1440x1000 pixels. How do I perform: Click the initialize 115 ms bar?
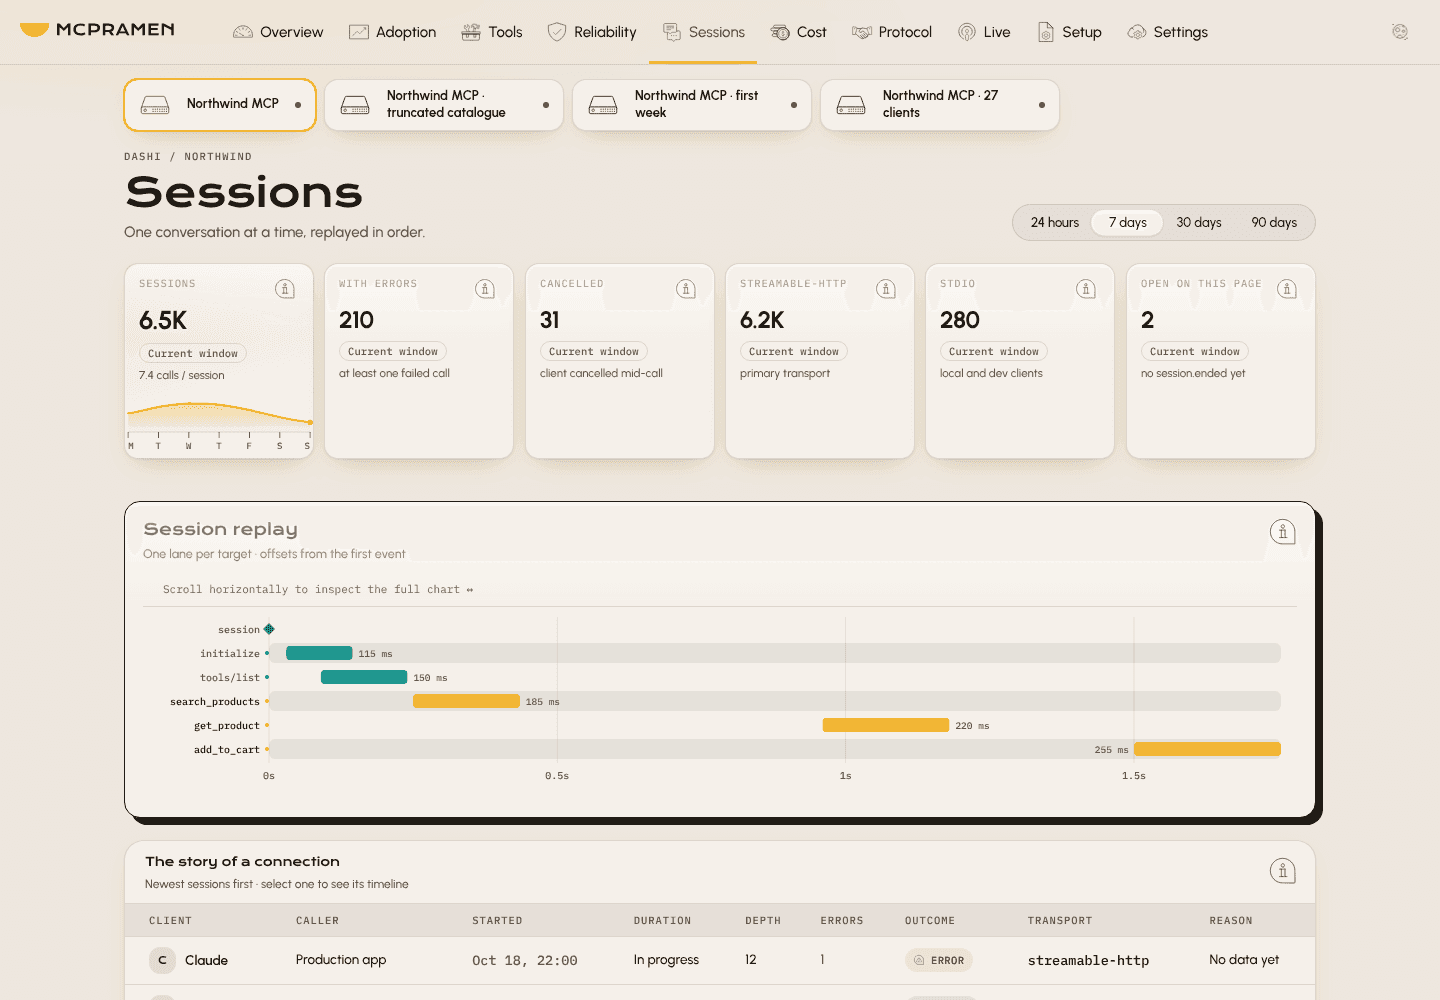(319, 653)
